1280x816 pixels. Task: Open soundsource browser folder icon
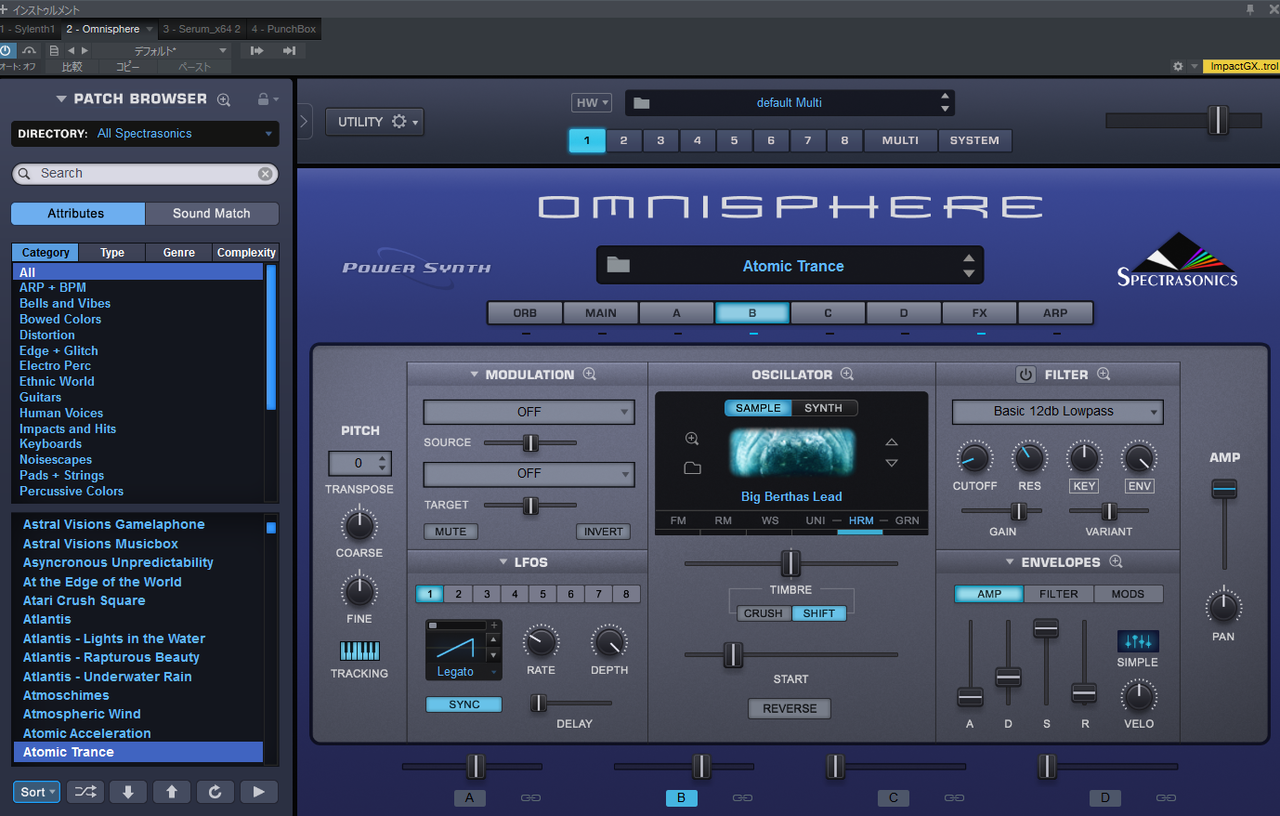[692, 468]
